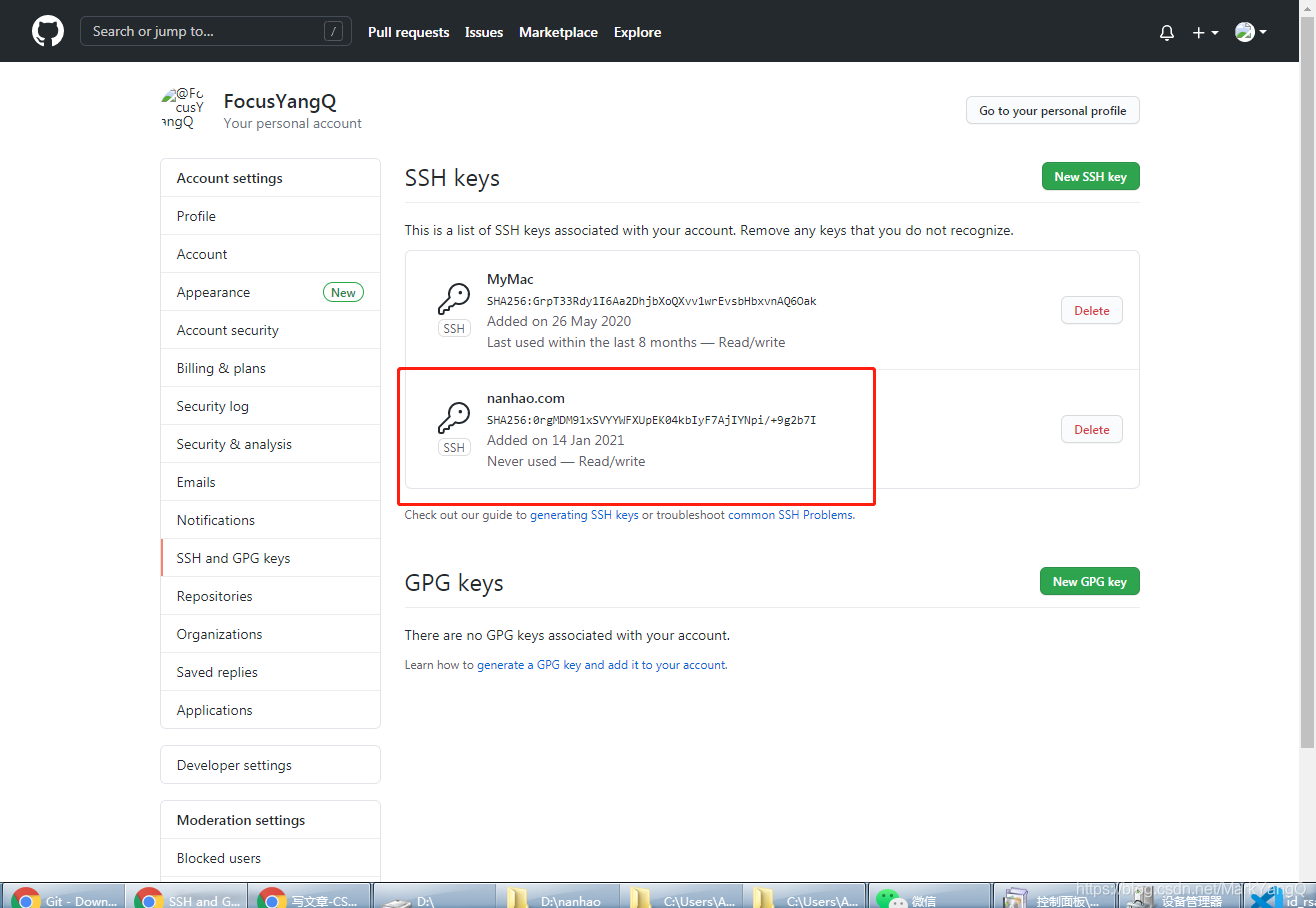
Task: Open Repositories settings in sidebar
Action: point(270,596)
